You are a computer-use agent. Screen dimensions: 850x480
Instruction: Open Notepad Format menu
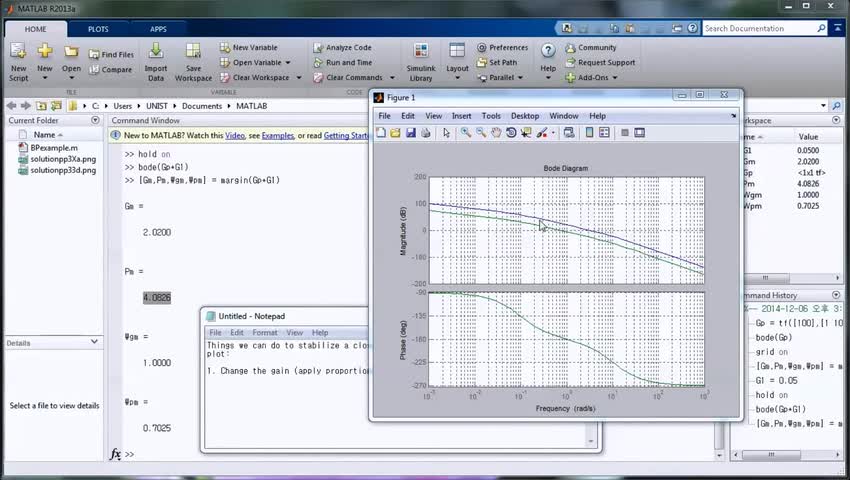265,332
